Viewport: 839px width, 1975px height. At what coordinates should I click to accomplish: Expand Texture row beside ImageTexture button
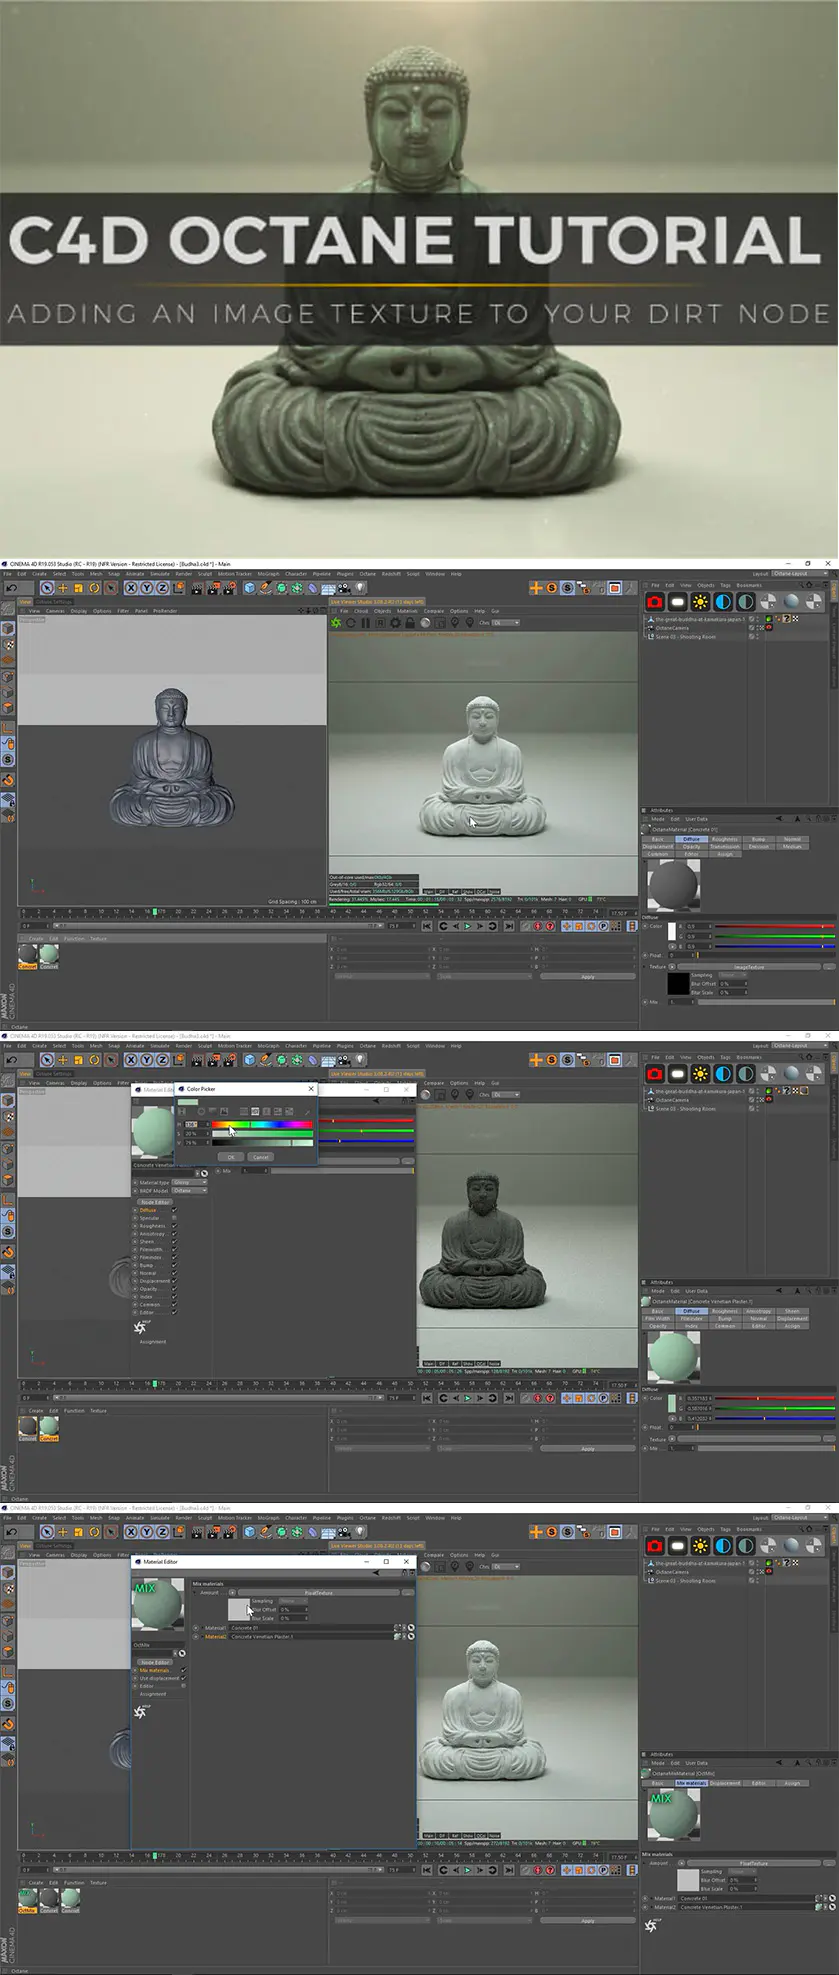(x=645, y=967)
